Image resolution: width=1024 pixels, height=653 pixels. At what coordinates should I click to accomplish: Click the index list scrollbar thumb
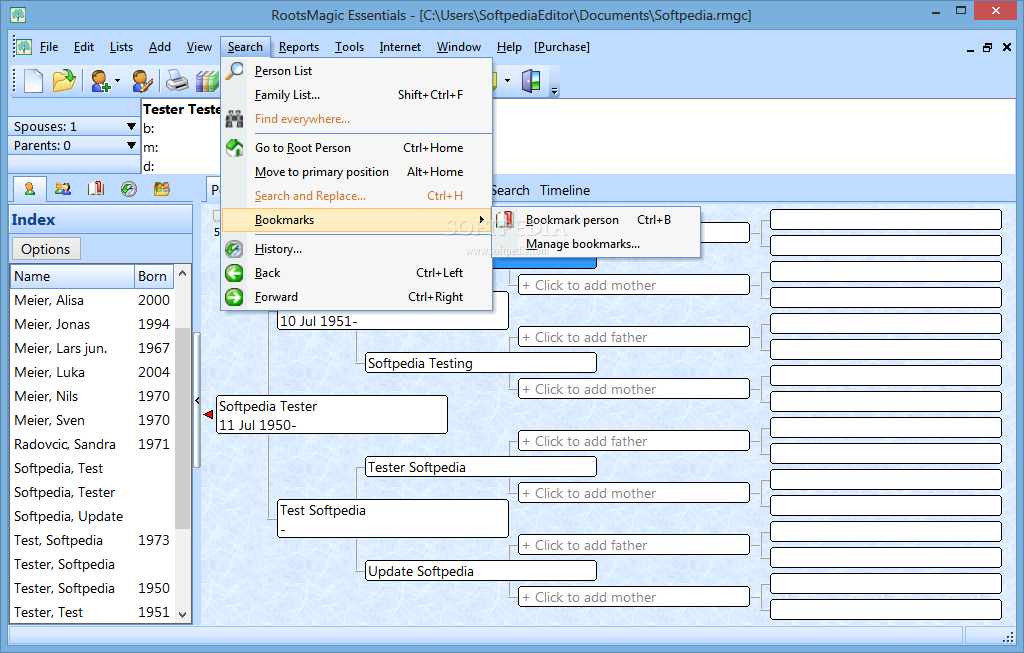183,428
